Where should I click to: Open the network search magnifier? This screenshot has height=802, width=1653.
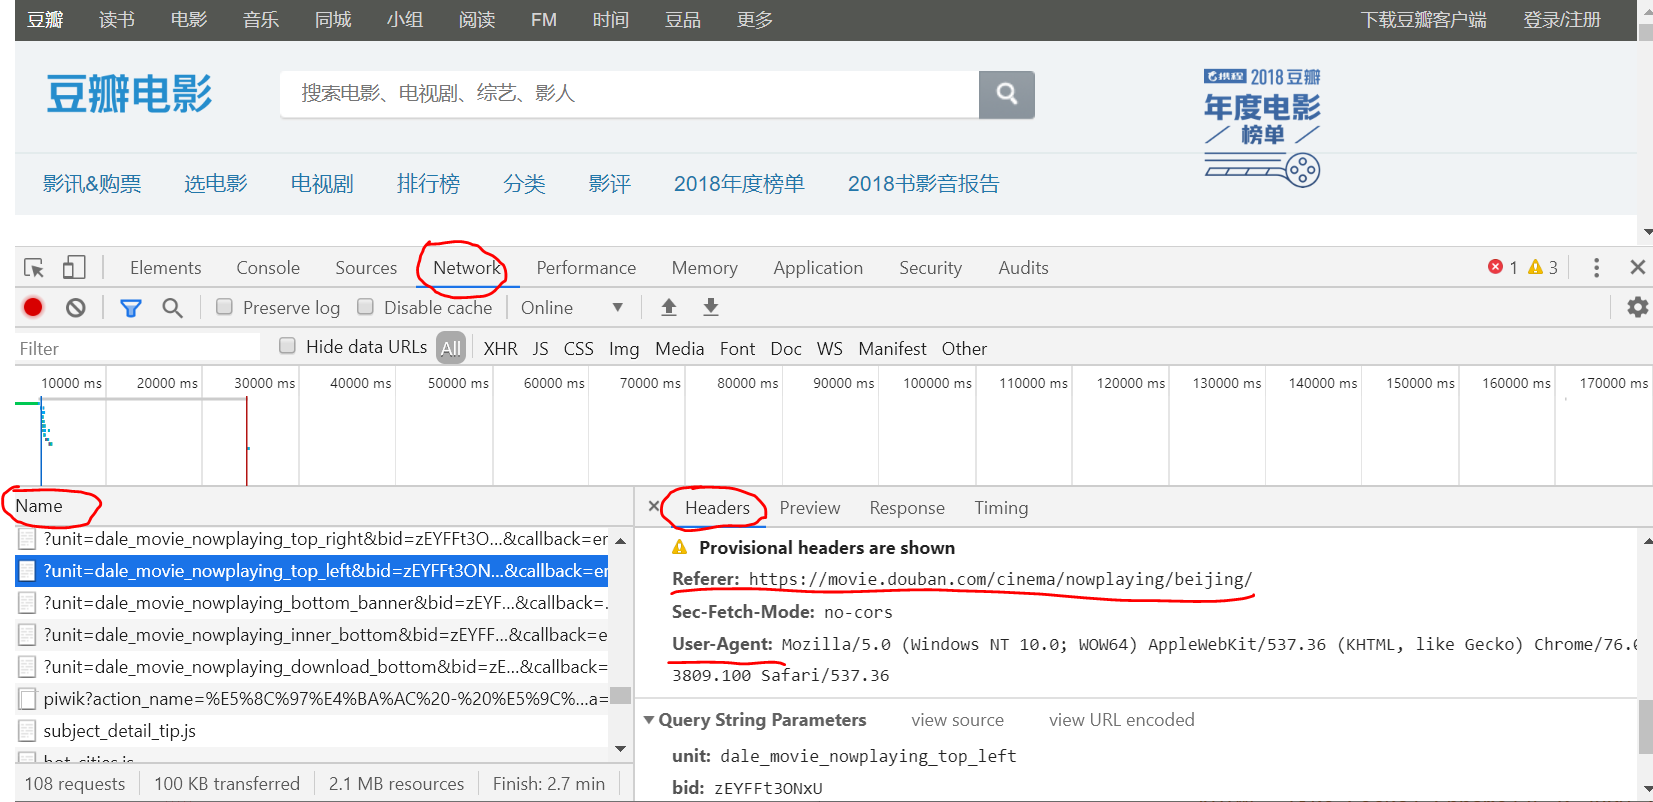pos(172,308)
